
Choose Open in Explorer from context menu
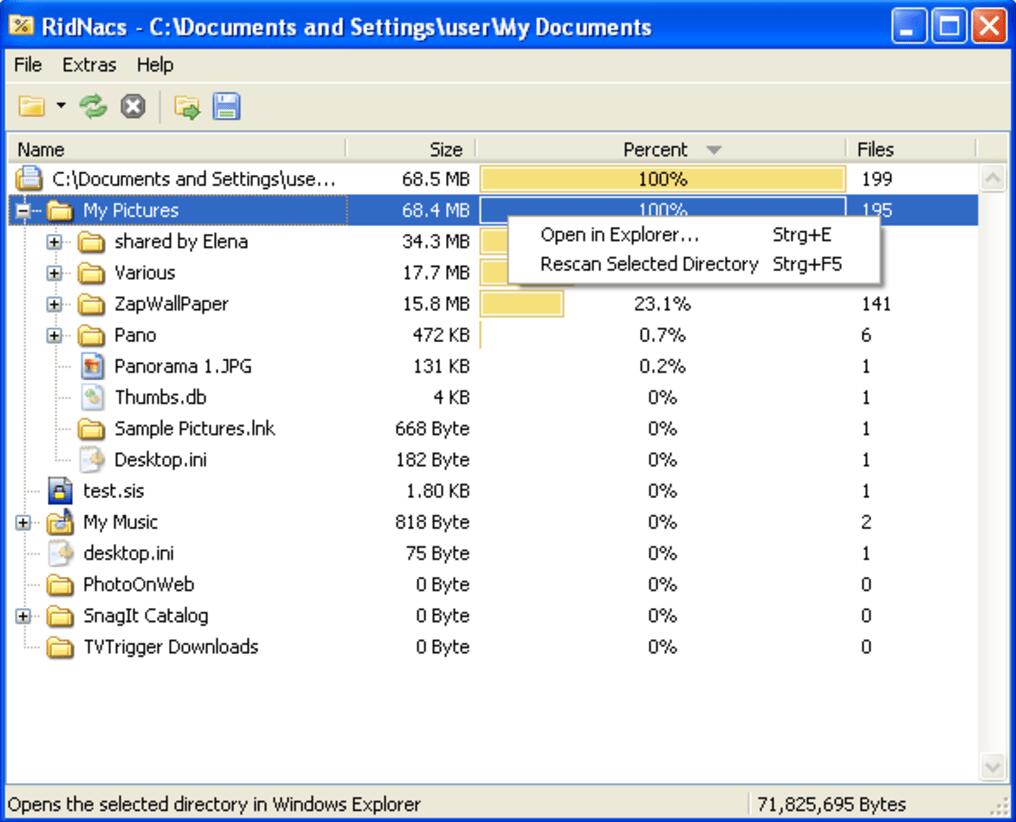619,235
